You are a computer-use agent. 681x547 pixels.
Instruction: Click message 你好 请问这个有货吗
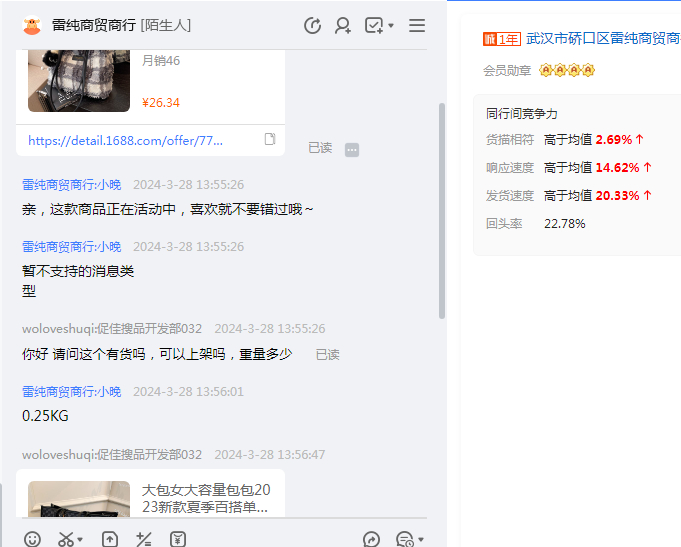point(157,354)
